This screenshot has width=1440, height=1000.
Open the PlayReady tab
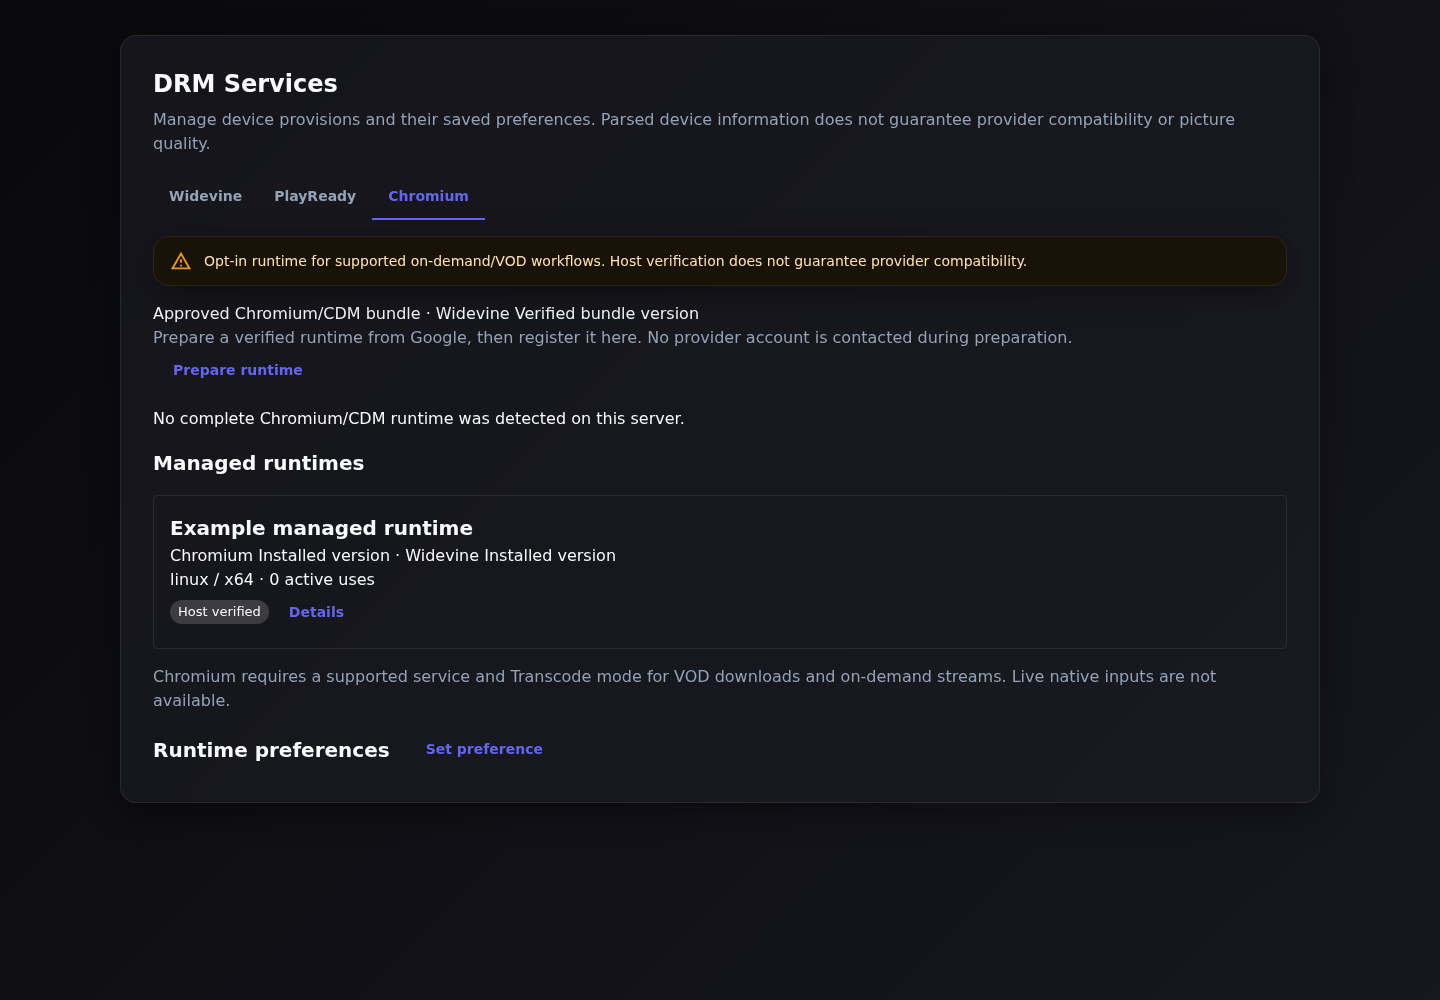[x=315, y=196]
